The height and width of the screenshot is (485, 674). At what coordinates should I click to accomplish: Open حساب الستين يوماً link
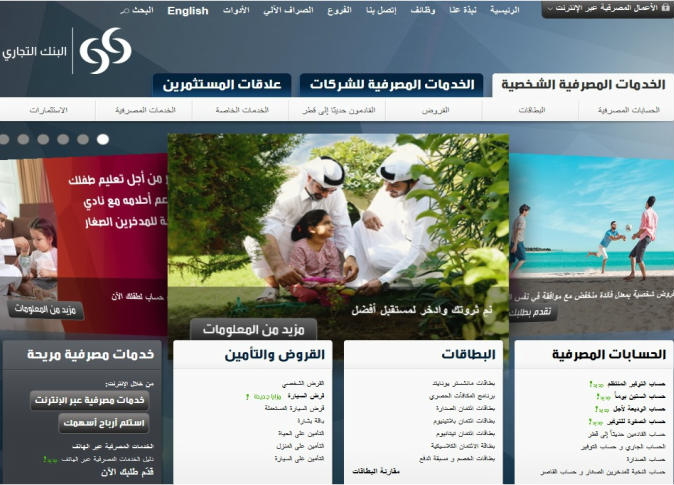[640, 396]
